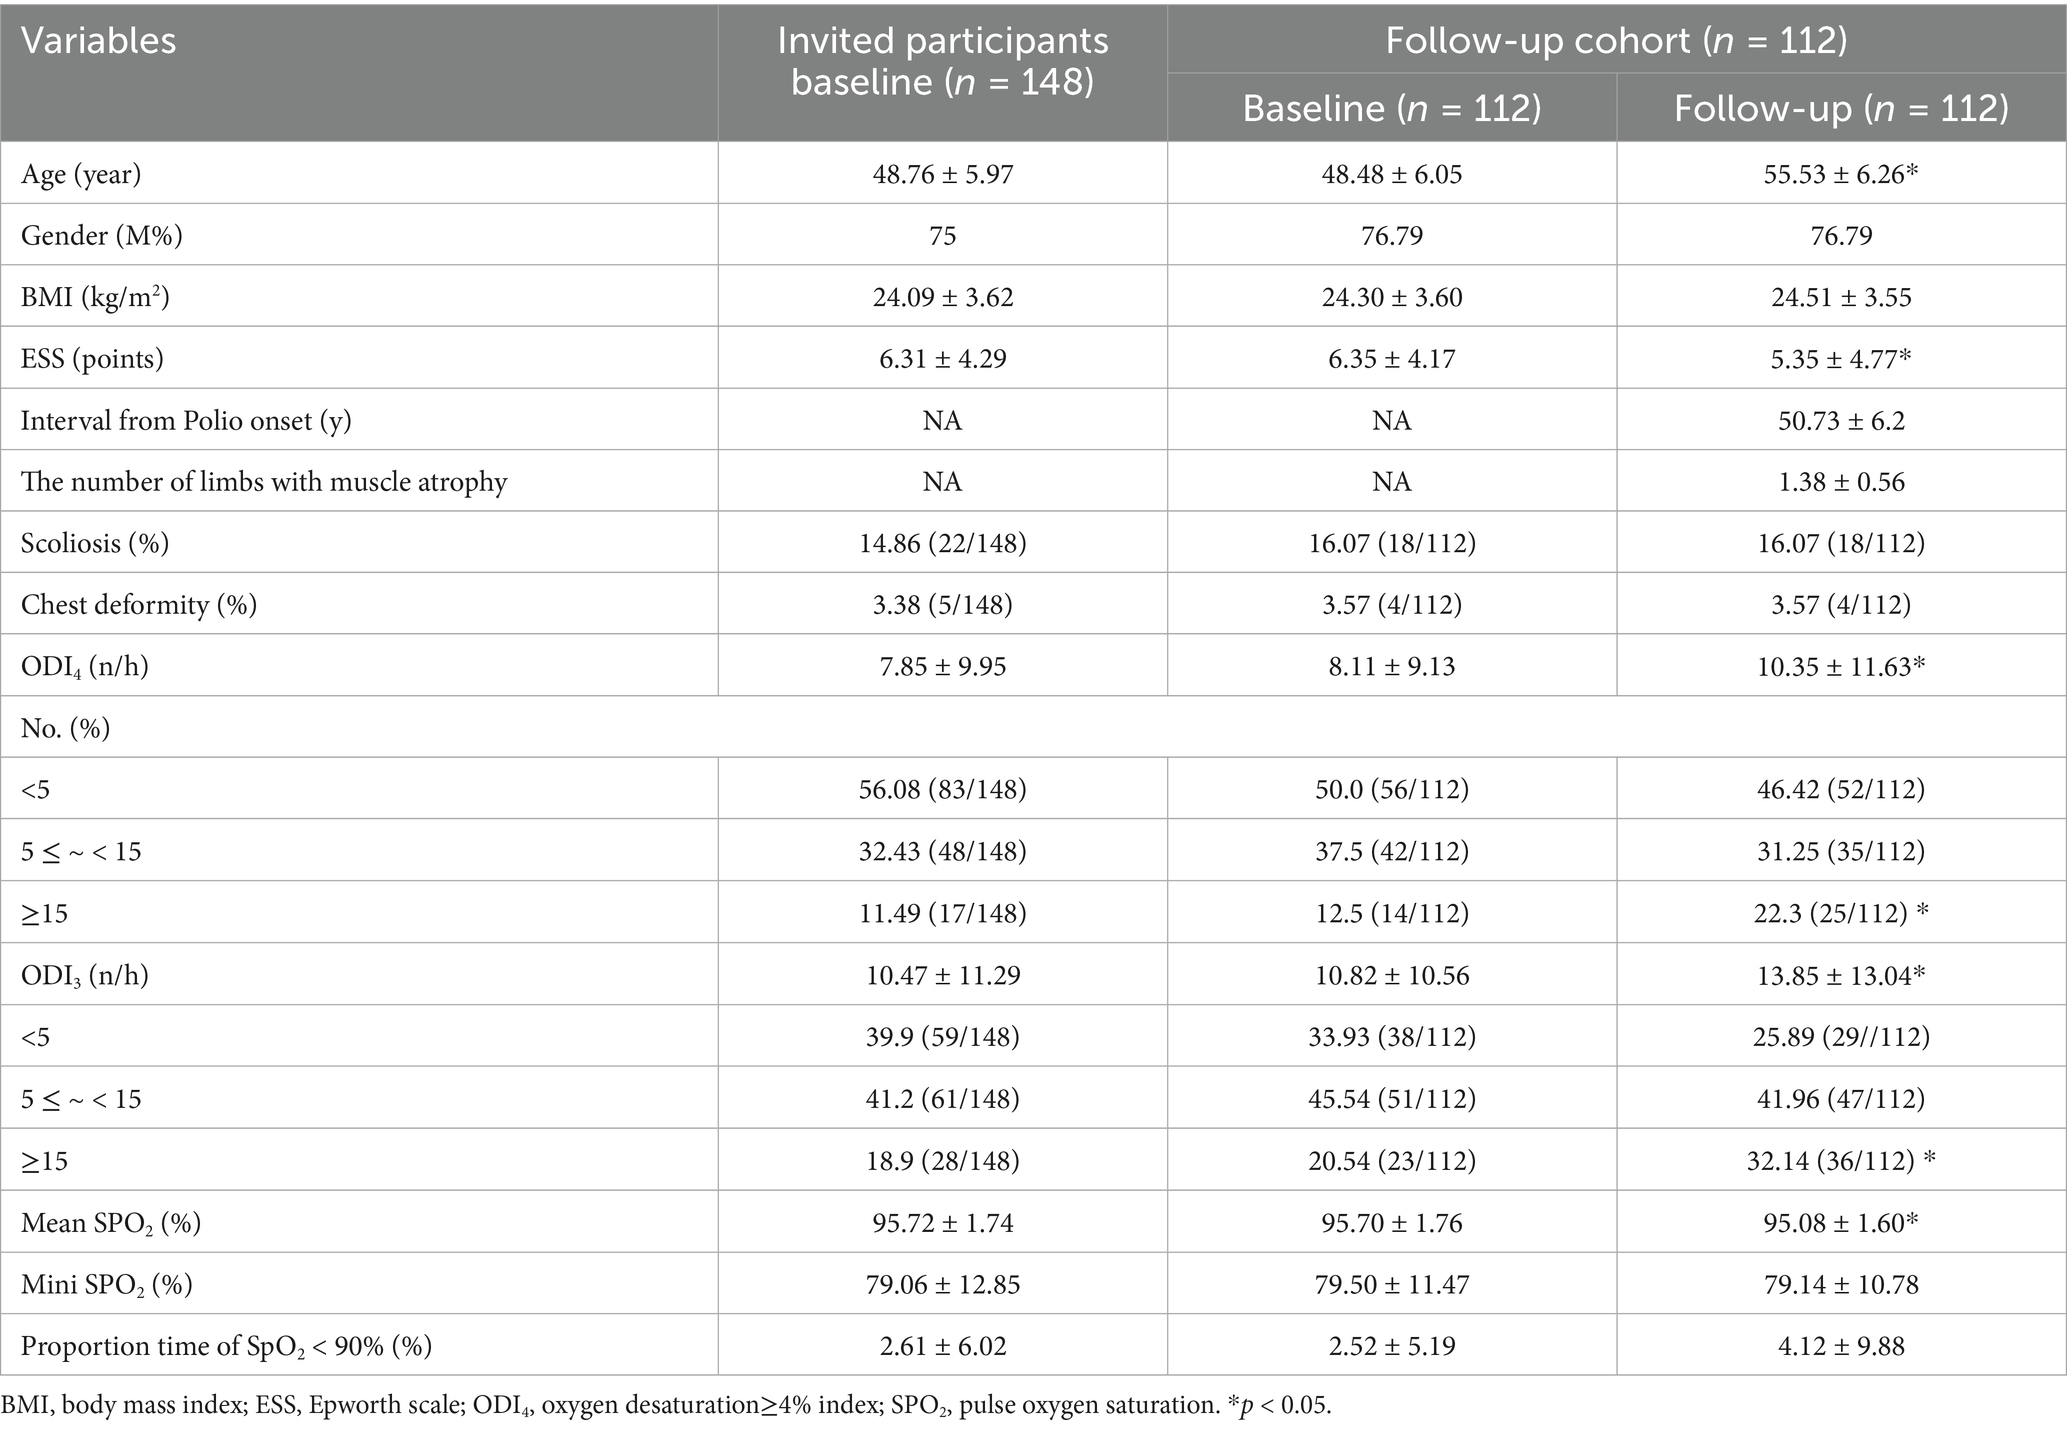Screen dimensions: 2067x1429
Task: Click the Follow-up (n = 112) subheader
Action: pyautogui.click(x=1841, y=108)
